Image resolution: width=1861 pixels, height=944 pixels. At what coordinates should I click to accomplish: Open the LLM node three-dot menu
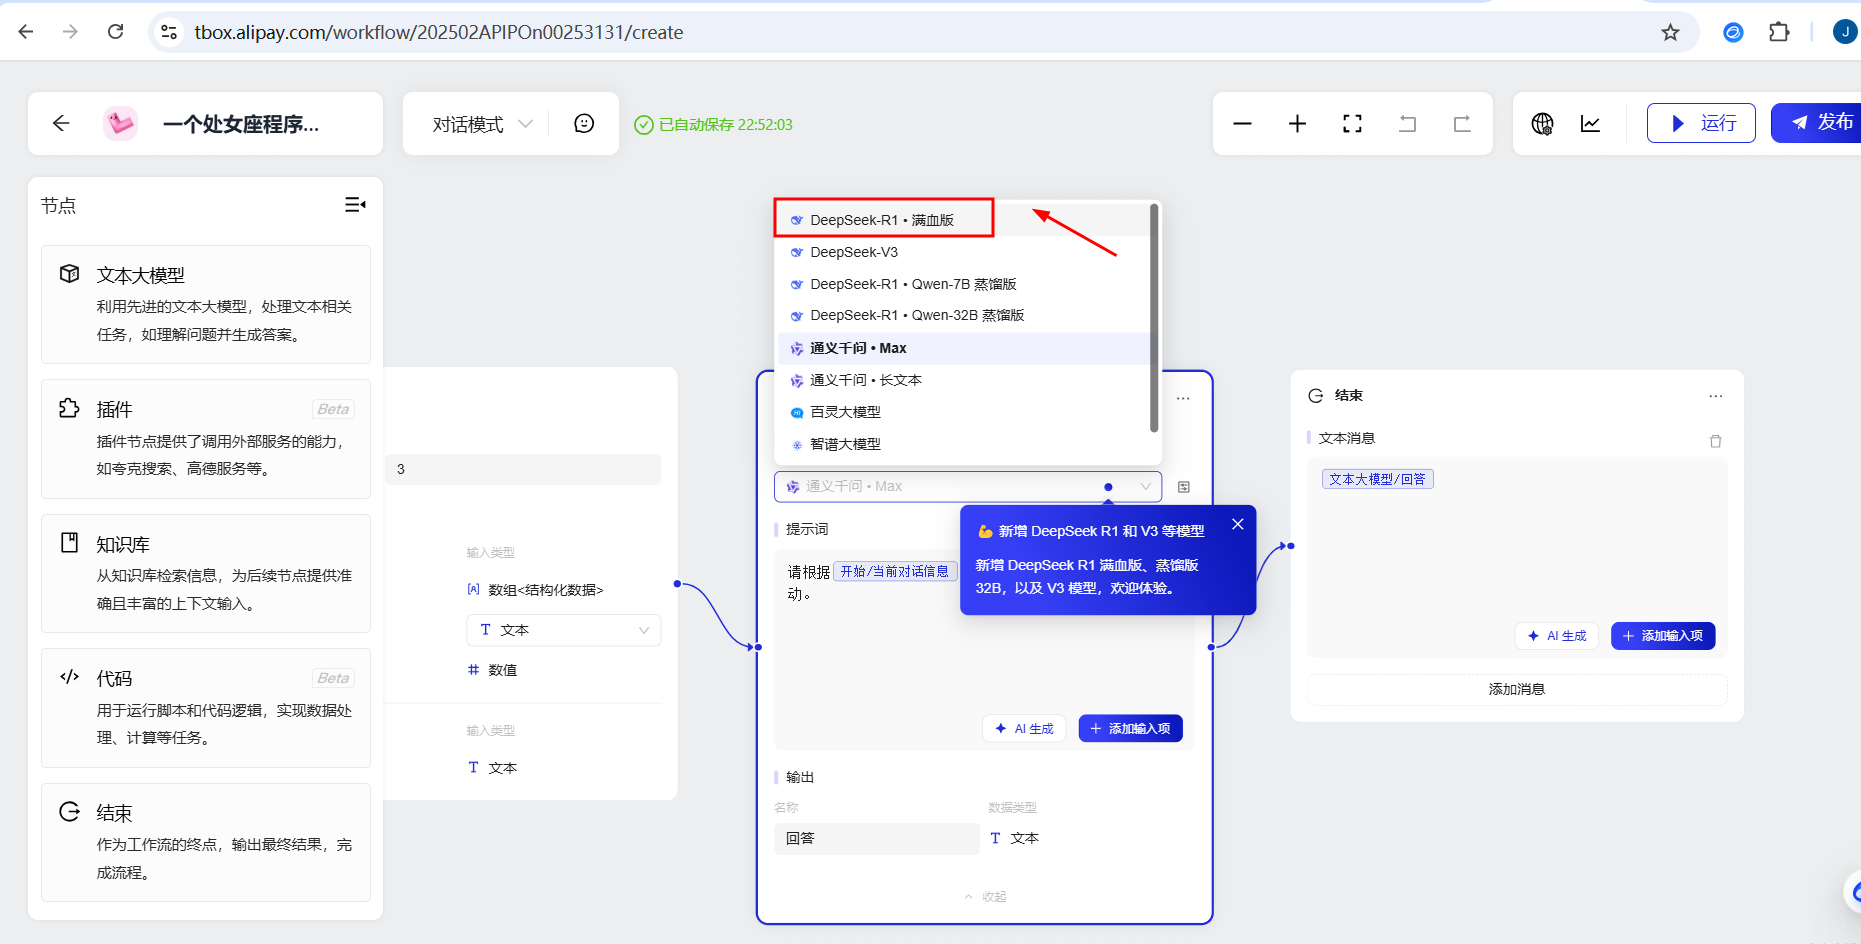[1183, 398]
